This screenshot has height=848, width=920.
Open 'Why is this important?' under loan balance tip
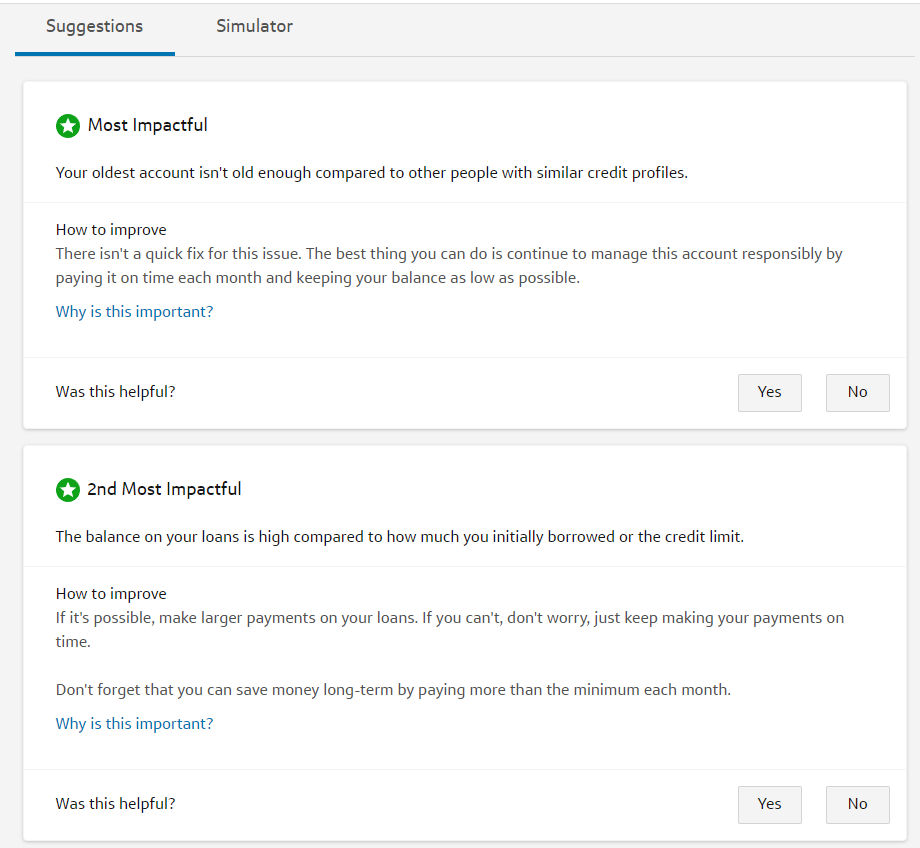(x=134, y=724)
